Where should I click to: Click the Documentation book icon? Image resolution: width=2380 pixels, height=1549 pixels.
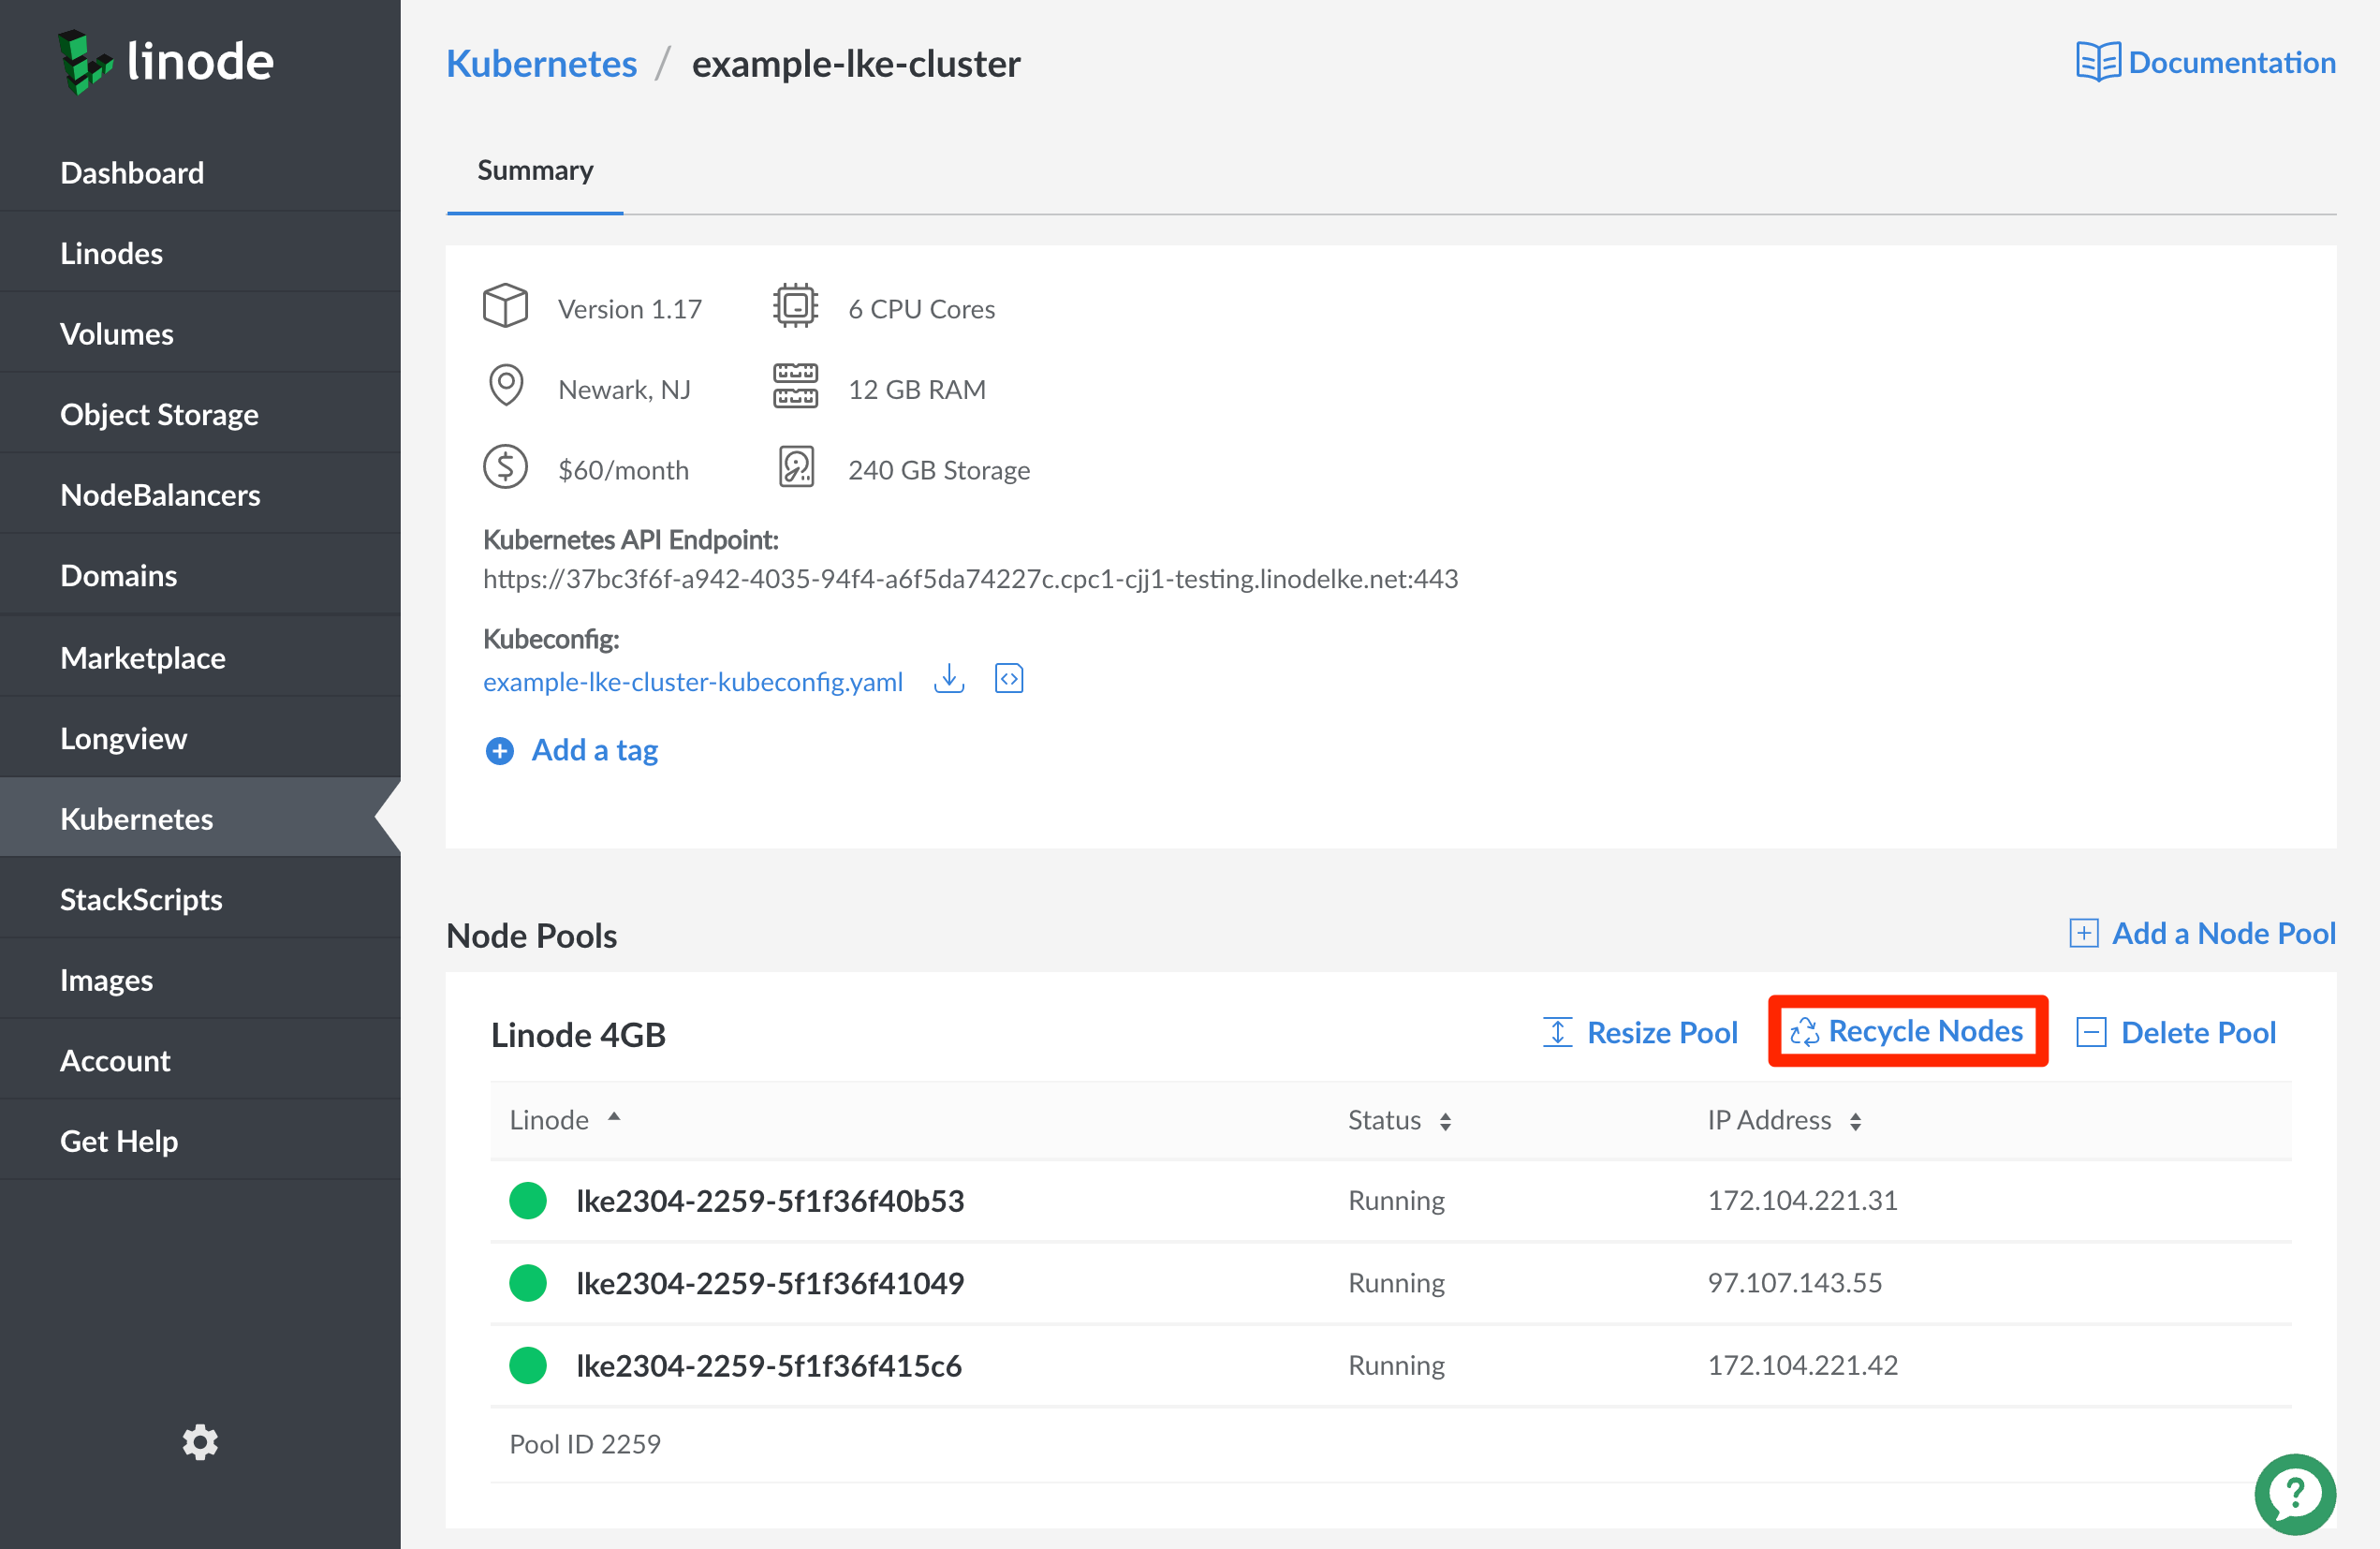click(x=2097, y=62)
